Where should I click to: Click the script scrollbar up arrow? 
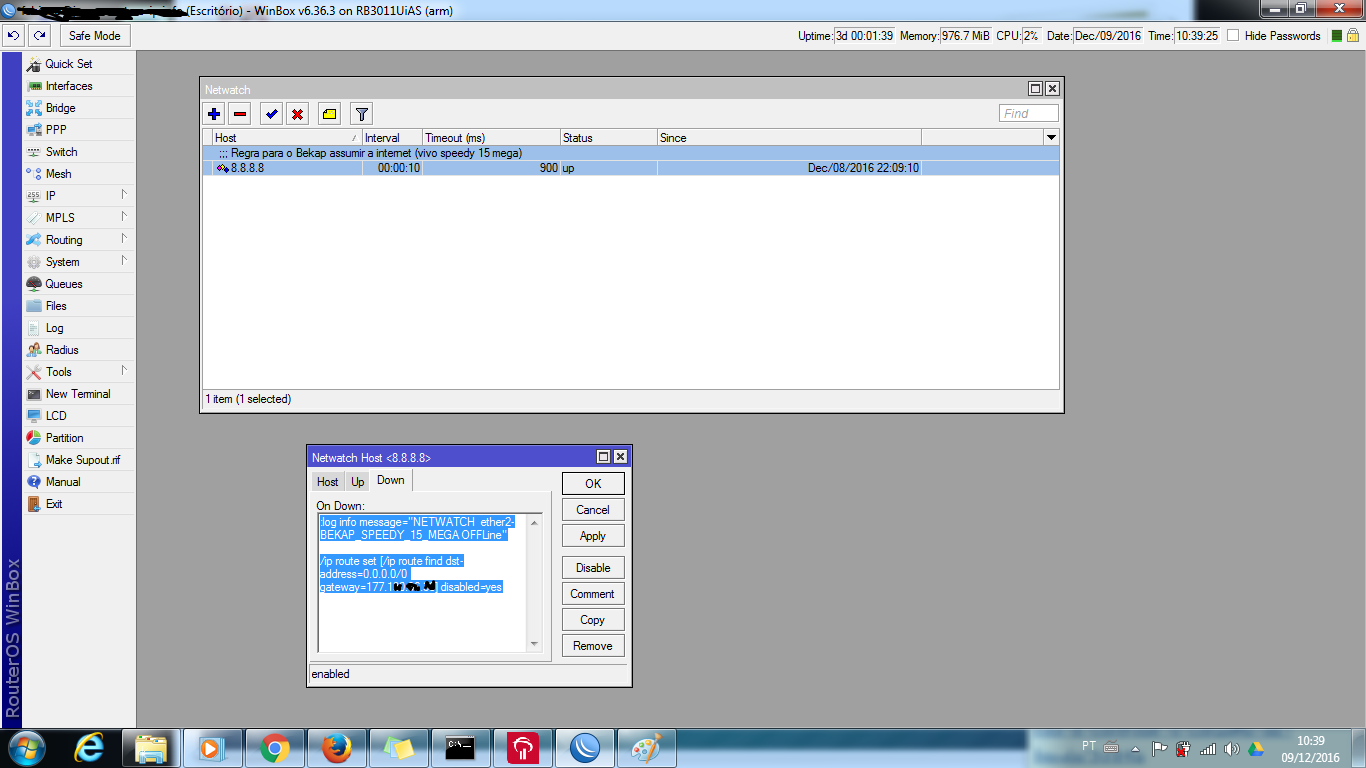(534, 522)
